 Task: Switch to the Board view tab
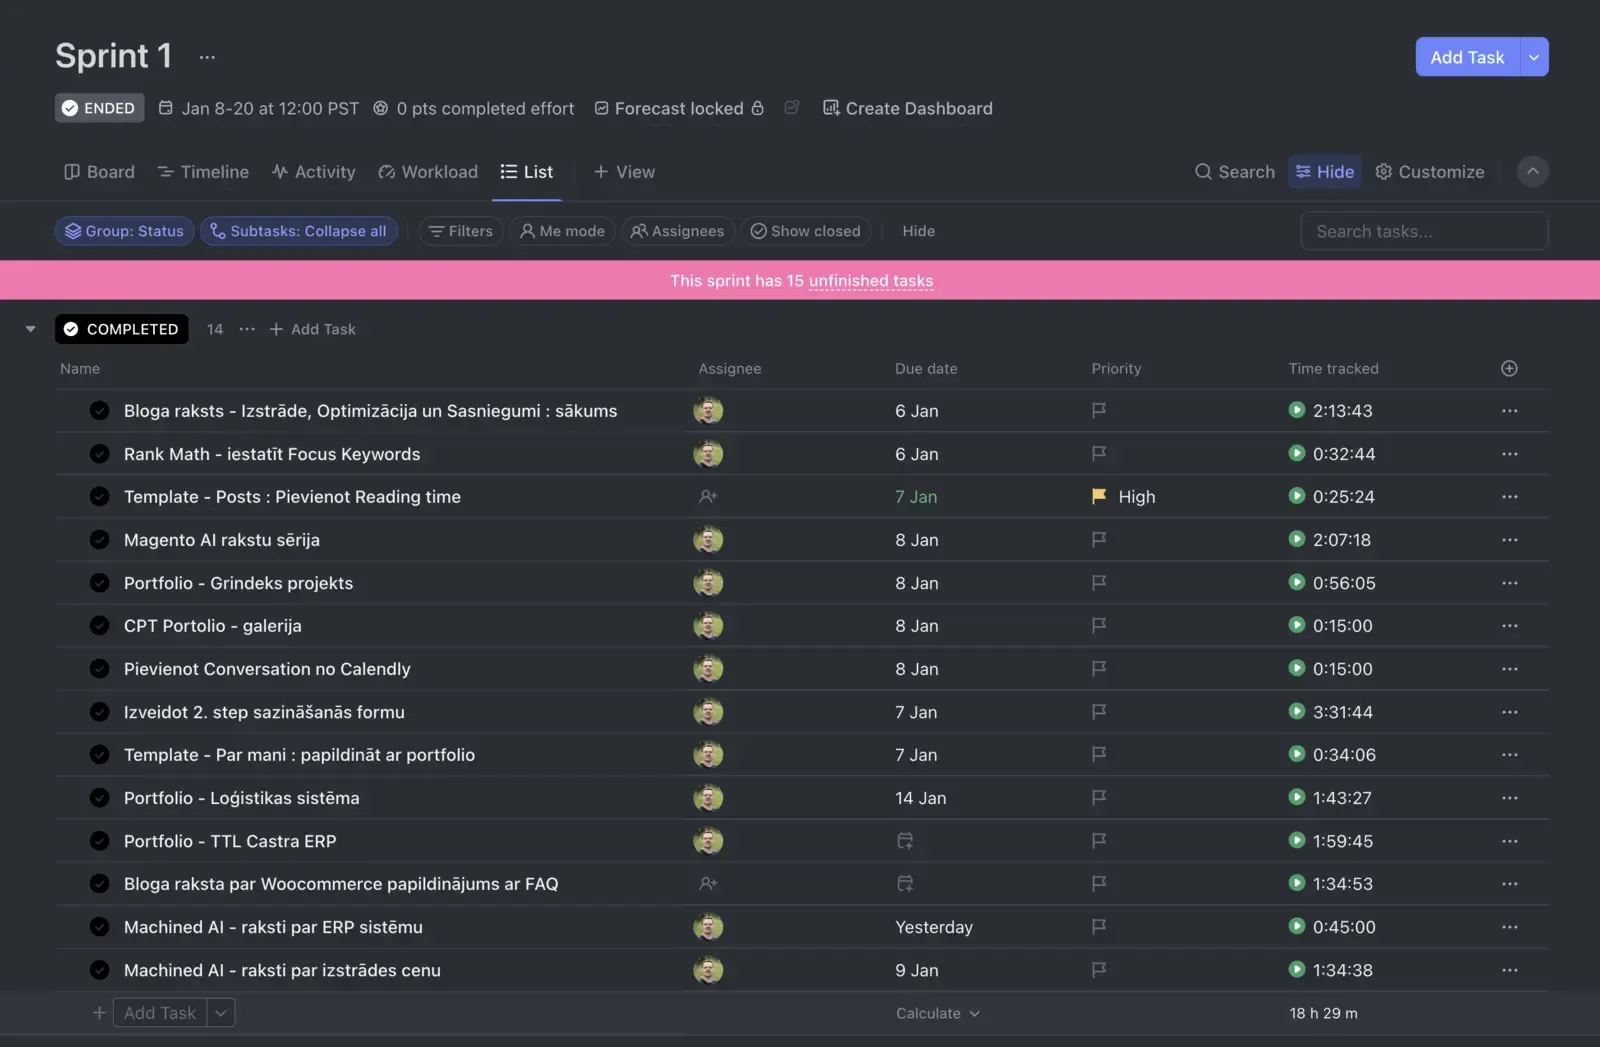coord(99,172)
